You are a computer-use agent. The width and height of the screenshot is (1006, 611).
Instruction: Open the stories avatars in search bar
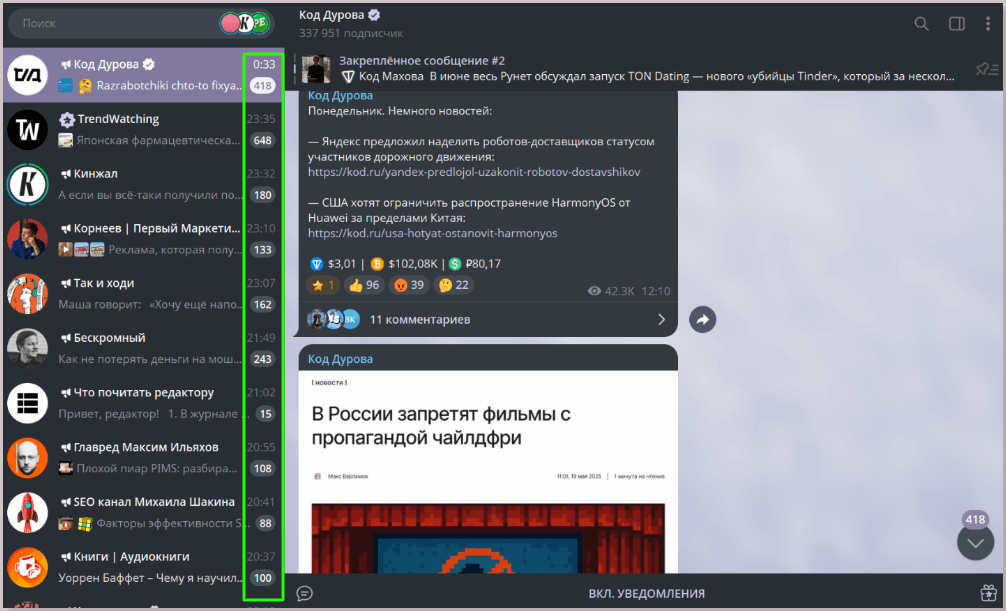coord(245,23)
